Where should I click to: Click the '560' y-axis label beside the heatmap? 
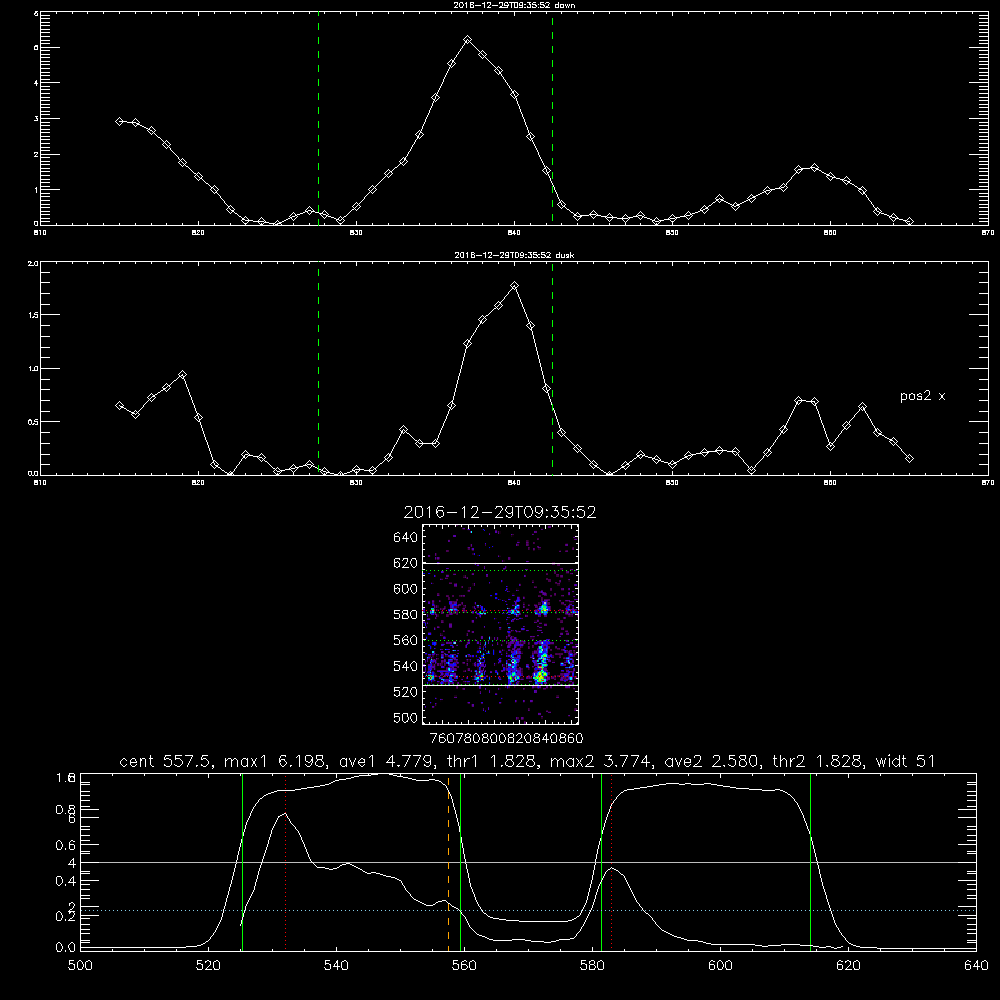point(406,640)
